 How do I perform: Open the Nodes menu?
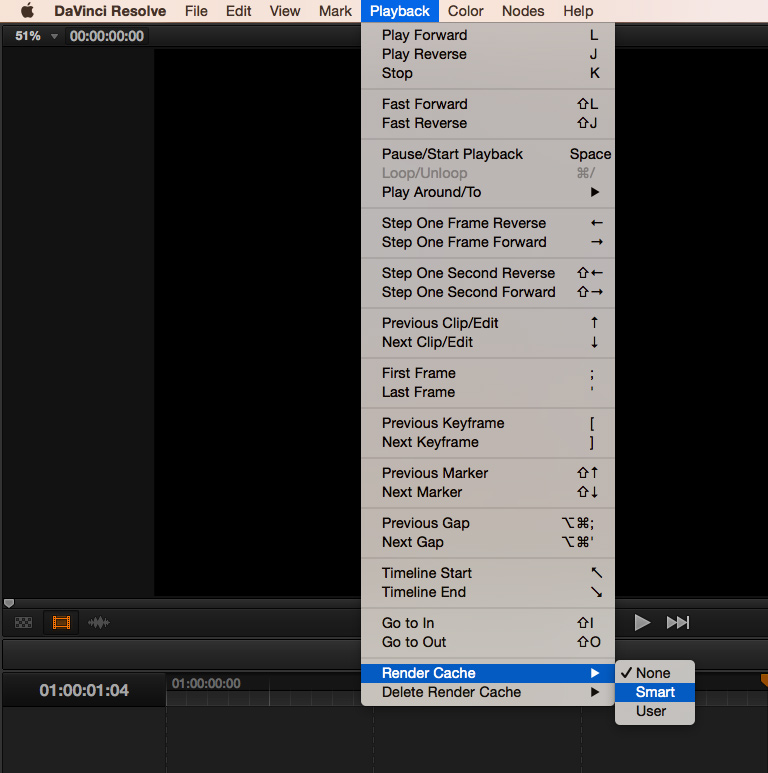(x=523, y=11)
